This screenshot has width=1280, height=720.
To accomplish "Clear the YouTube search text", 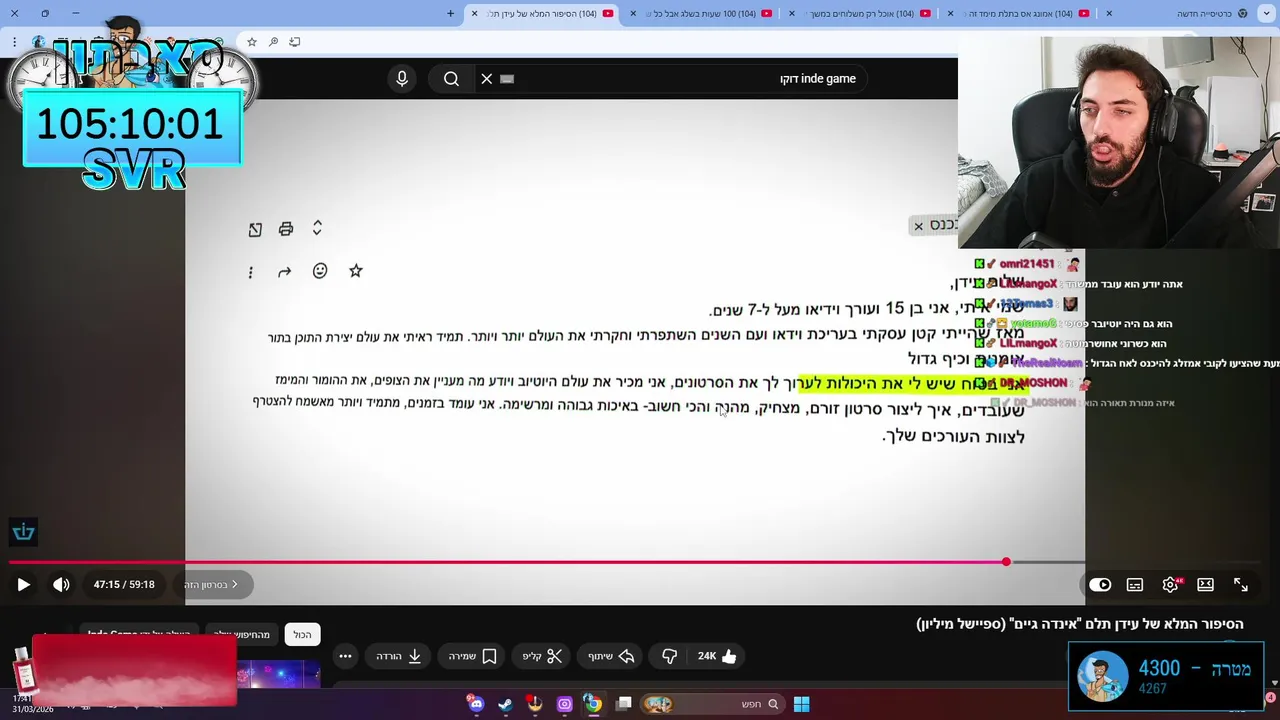I will point(487,79).
